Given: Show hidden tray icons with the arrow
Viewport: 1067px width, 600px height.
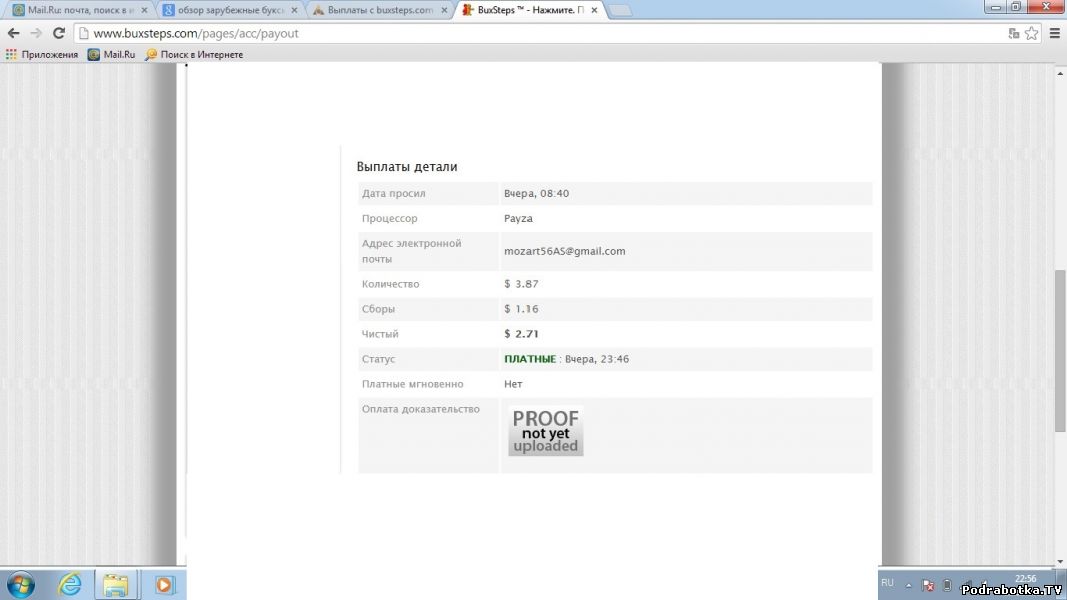Looking at the screenshot, I should pos(909,584).
